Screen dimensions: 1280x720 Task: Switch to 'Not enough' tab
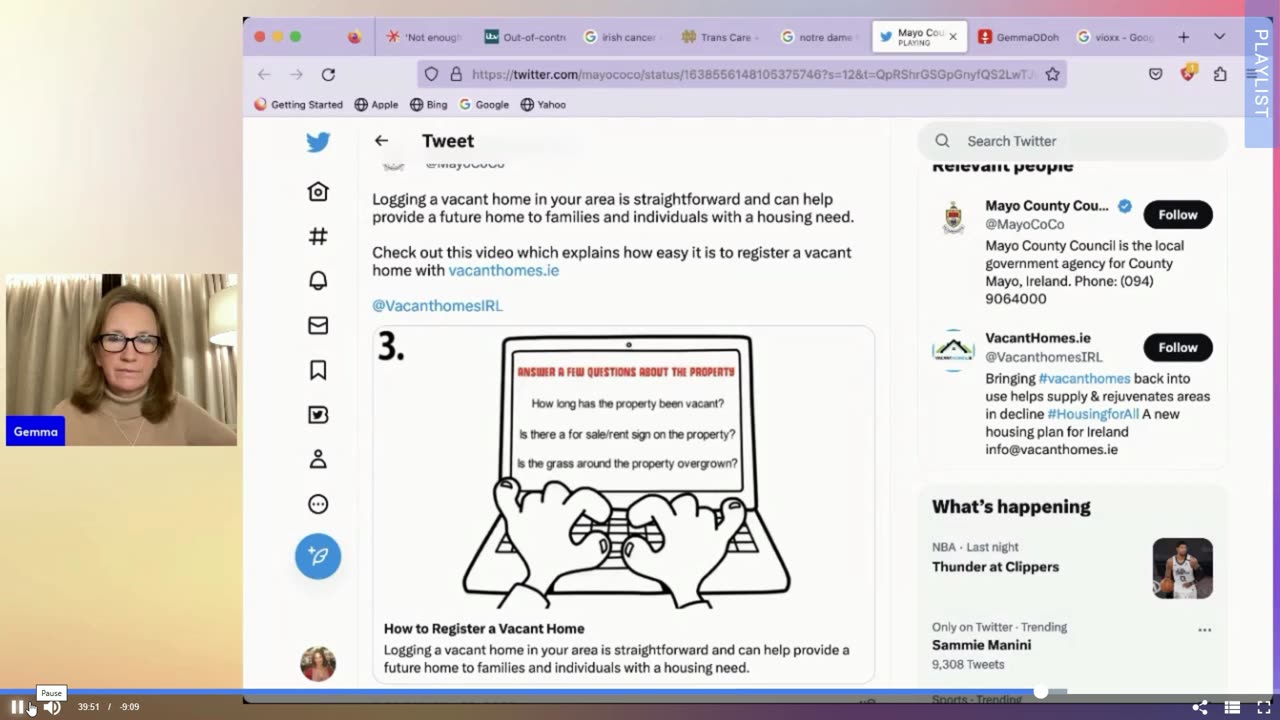424,37
